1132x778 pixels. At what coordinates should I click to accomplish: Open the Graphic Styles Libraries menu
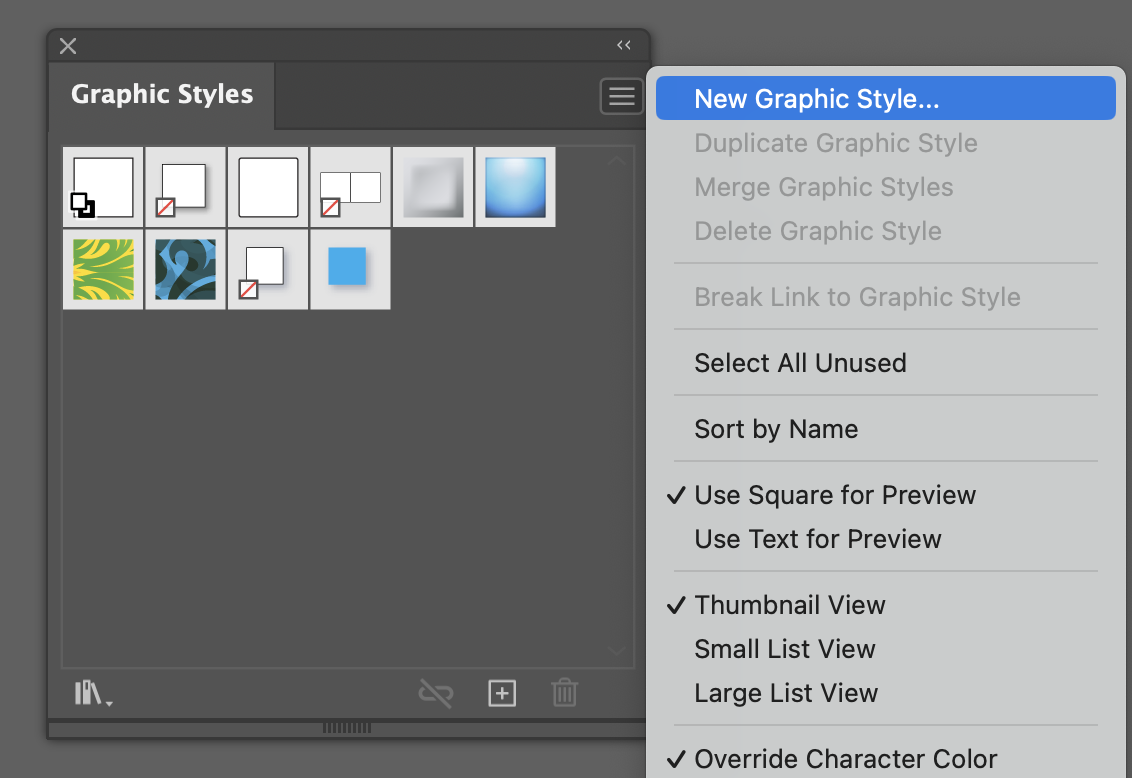(91, 692)
